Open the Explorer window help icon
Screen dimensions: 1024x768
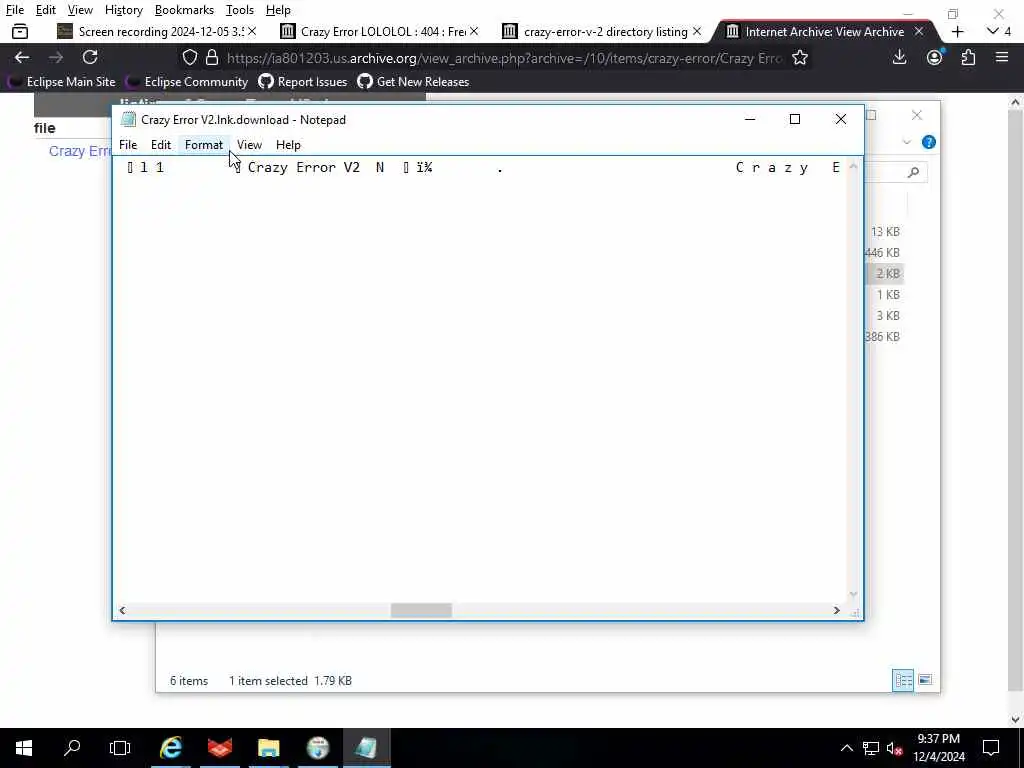[929, 142]
